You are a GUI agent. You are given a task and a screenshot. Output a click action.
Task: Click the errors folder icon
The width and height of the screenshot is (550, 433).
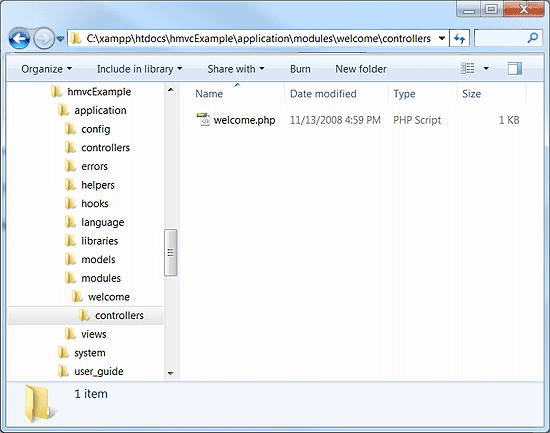70,166
